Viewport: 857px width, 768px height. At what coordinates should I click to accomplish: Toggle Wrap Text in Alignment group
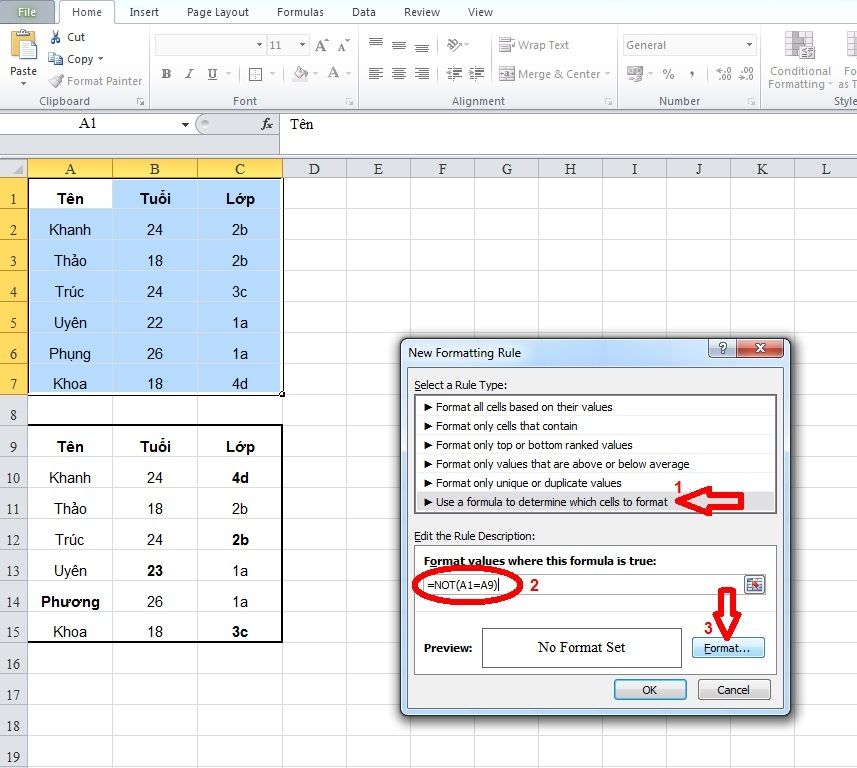coord(535,45)
